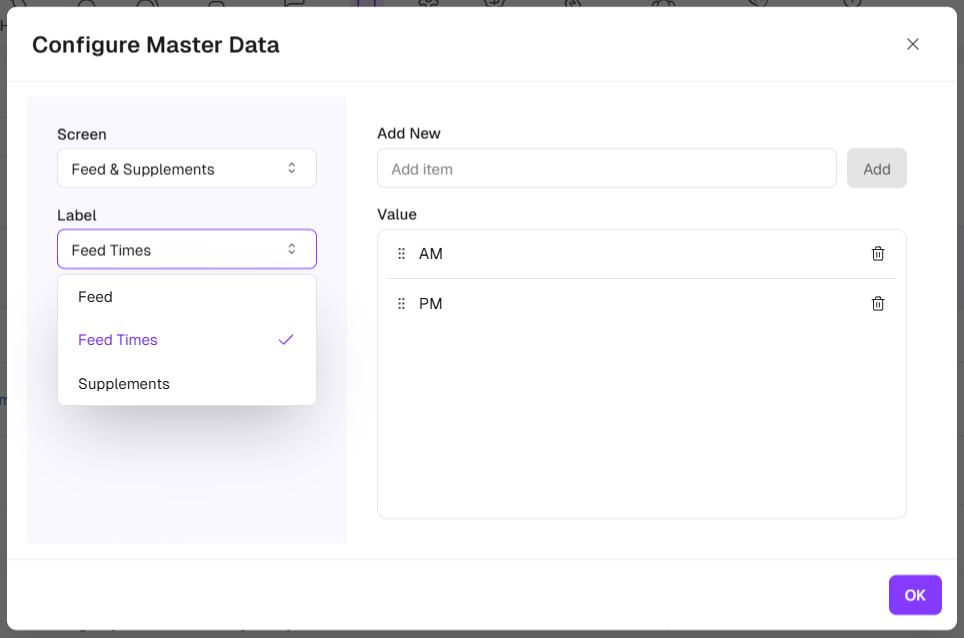Delete the AM value with trash icon
The image size is (964, 638).
click(x=878, y=254)
